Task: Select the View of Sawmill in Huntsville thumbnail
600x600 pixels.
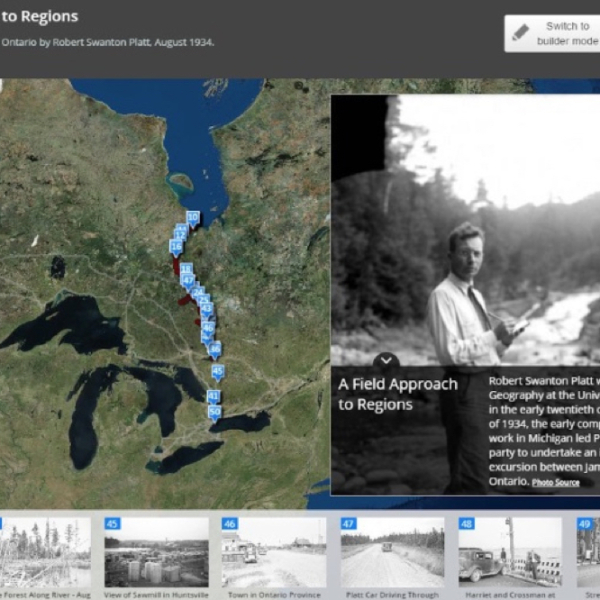Action: point(156,551)
